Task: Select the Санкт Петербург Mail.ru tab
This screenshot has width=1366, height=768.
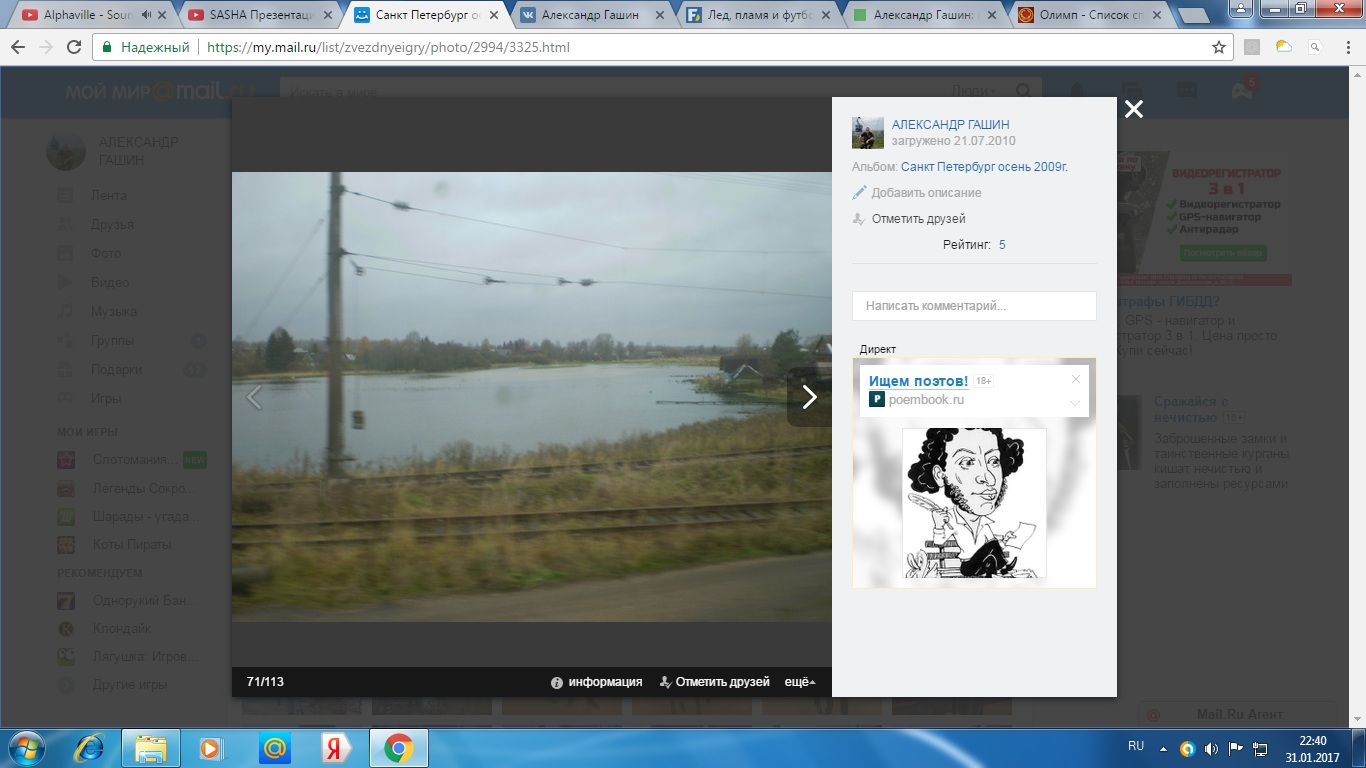Action: pyautogui.click(x=425, y=15)
